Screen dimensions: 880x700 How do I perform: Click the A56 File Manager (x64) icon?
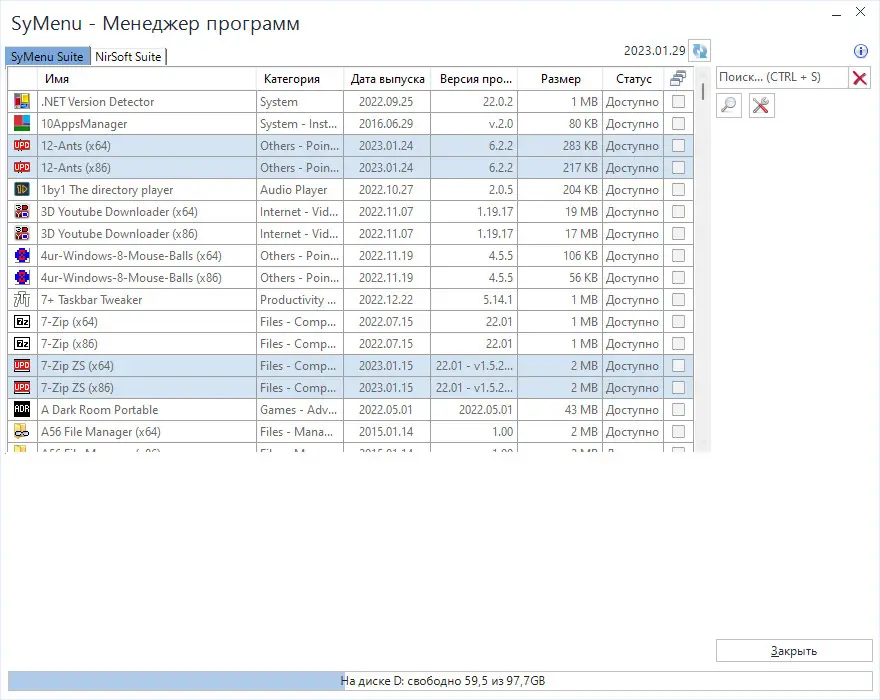[x=22, y=432]
